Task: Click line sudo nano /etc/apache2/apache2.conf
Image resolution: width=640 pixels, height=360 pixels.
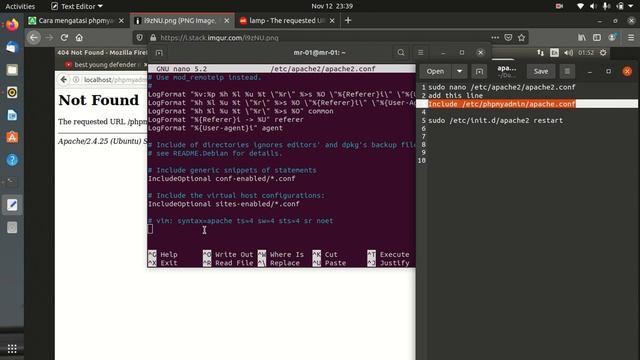Action: [x=502, y=87]
